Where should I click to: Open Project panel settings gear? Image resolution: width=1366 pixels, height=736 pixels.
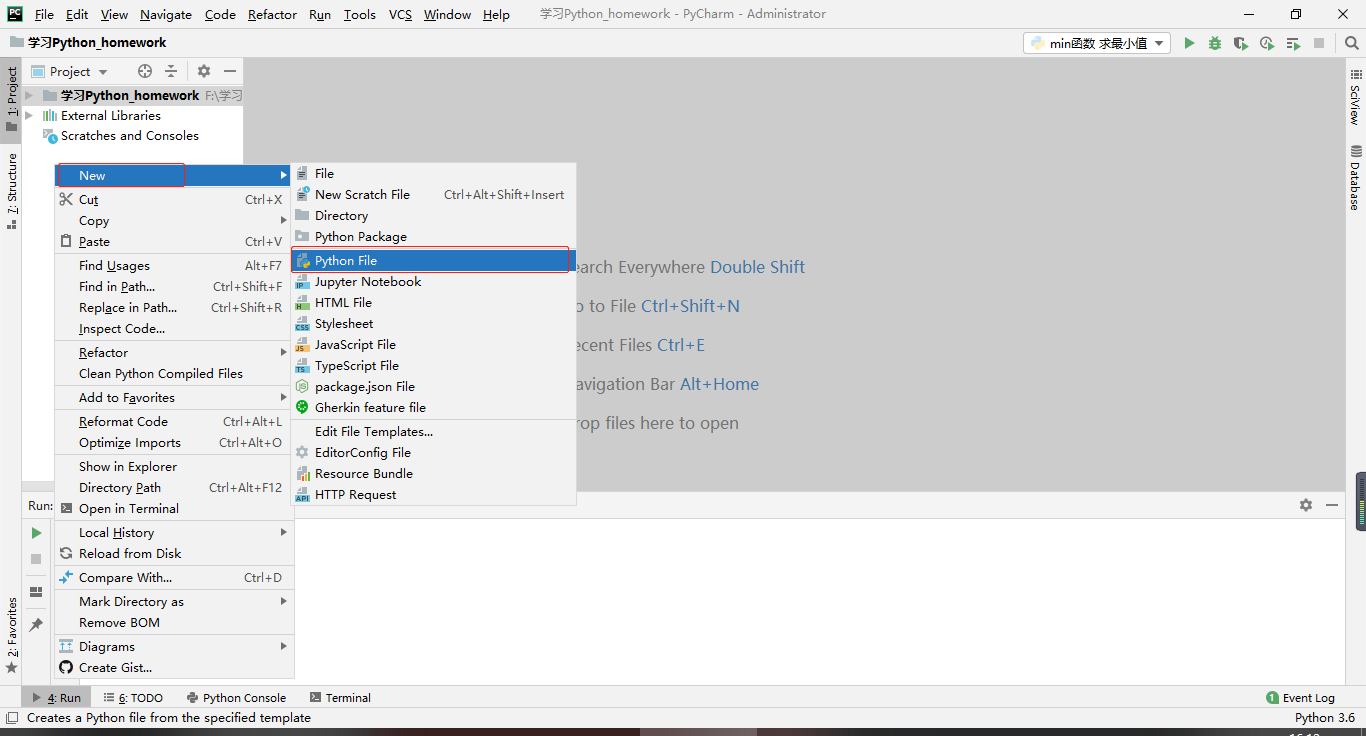pos(204,71)
